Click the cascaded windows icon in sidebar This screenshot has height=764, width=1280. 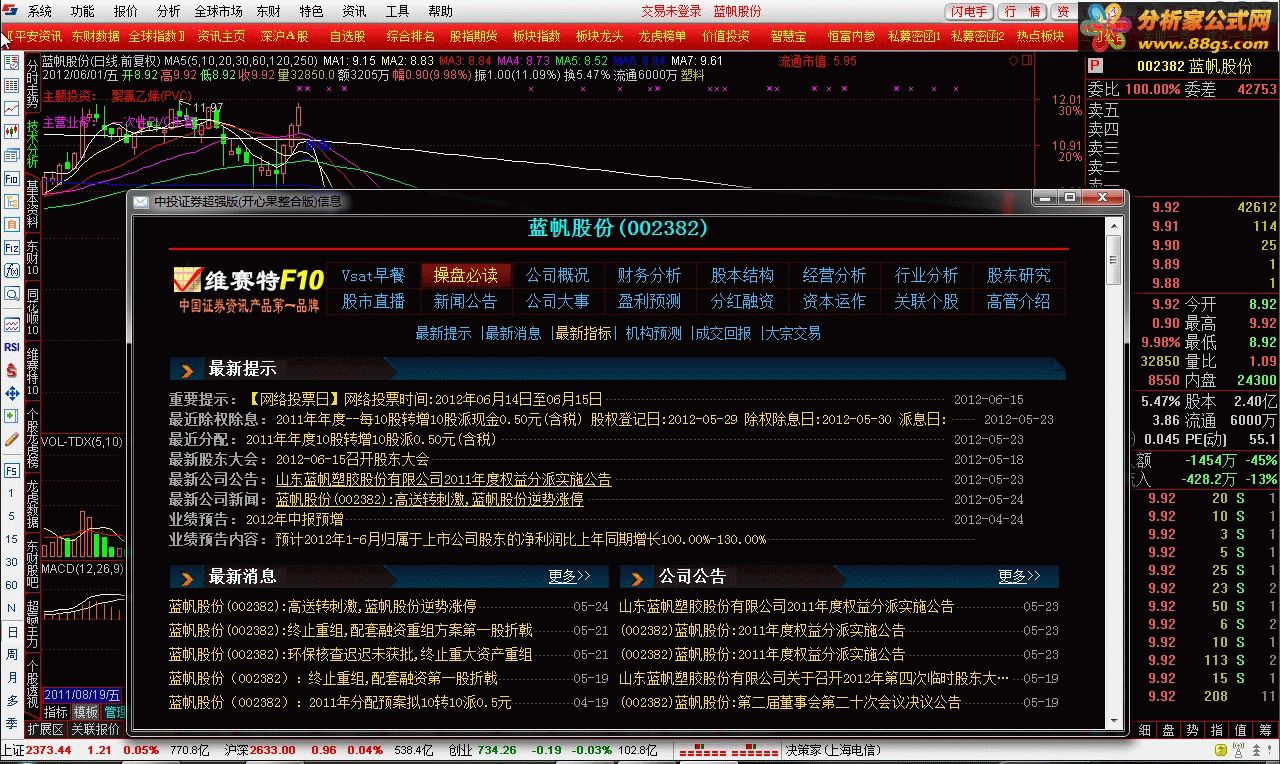[x=12, y=155]
